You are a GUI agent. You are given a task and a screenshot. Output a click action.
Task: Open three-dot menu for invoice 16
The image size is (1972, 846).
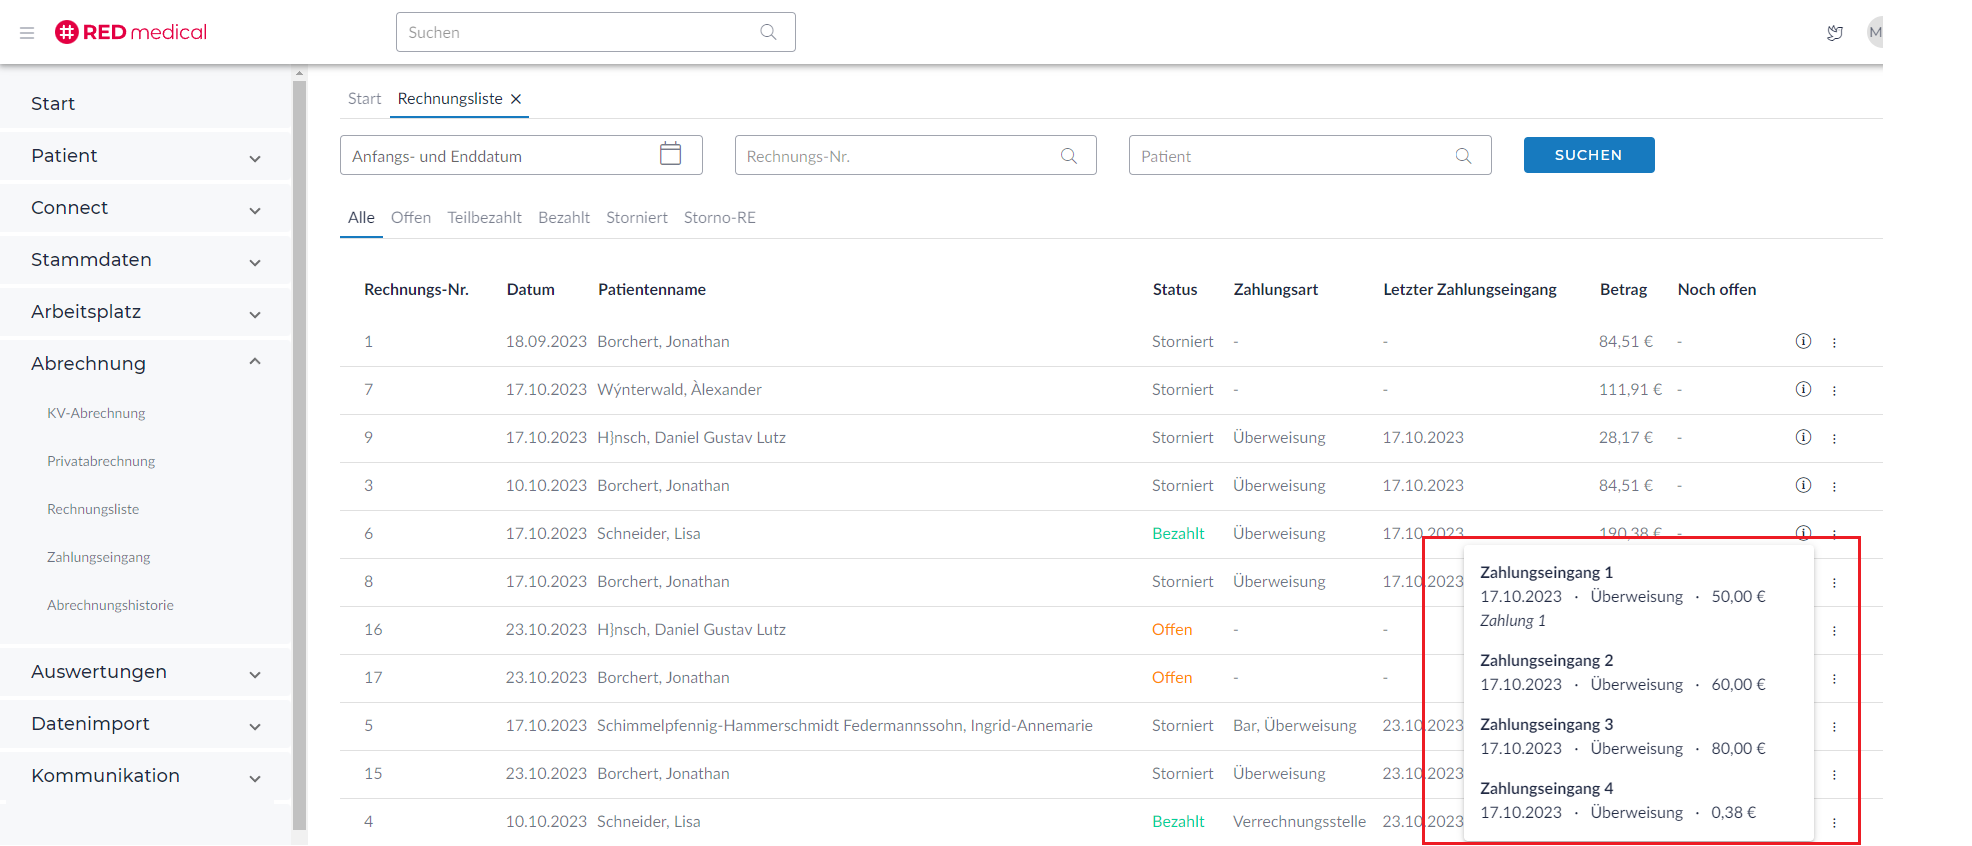point(1834,630)
